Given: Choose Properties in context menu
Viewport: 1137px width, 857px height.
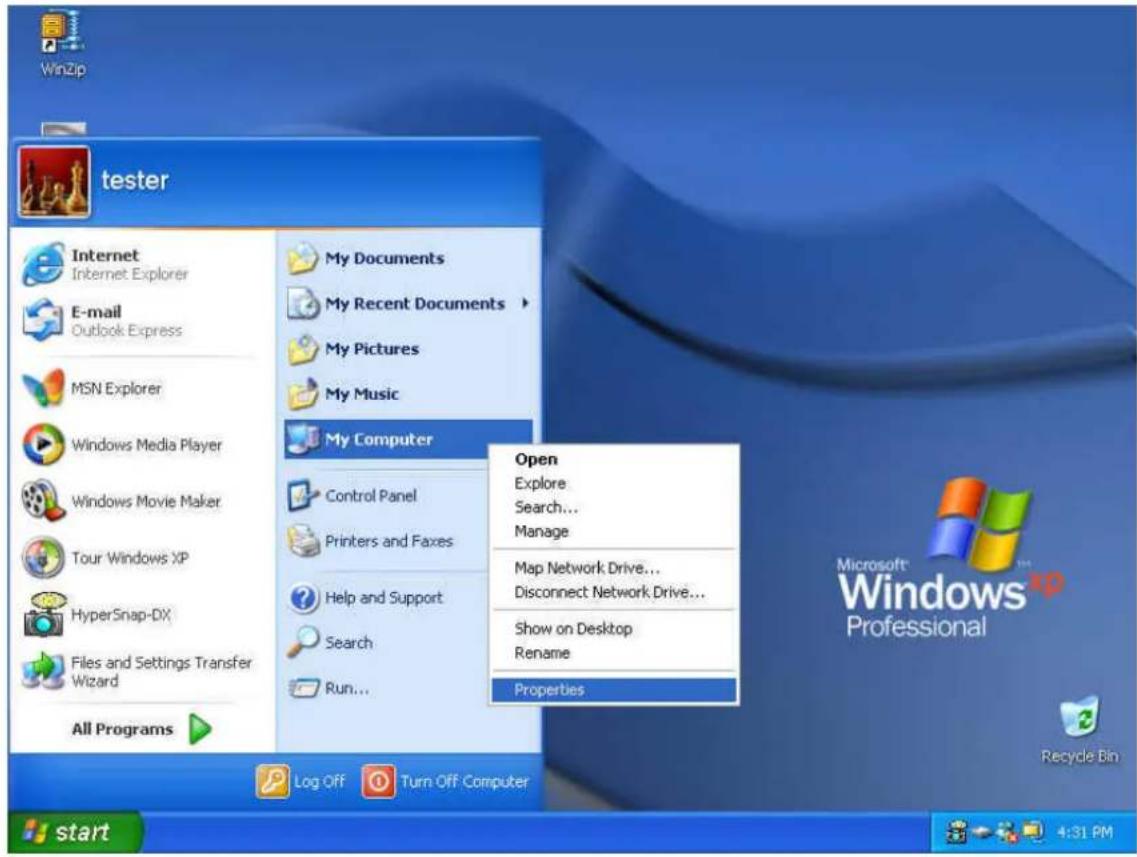Looking at the screenshot, I should point(614,690).
